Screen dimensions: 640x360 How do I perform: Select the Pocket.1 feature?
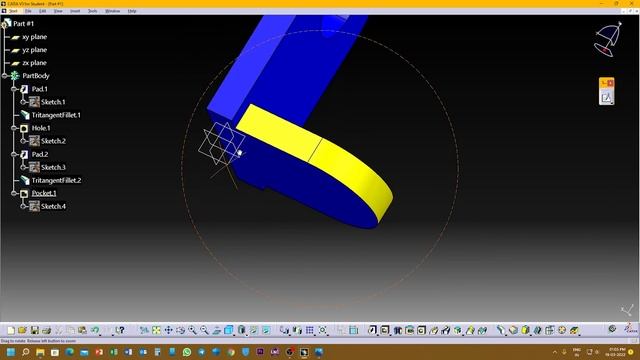coord(44,193)
